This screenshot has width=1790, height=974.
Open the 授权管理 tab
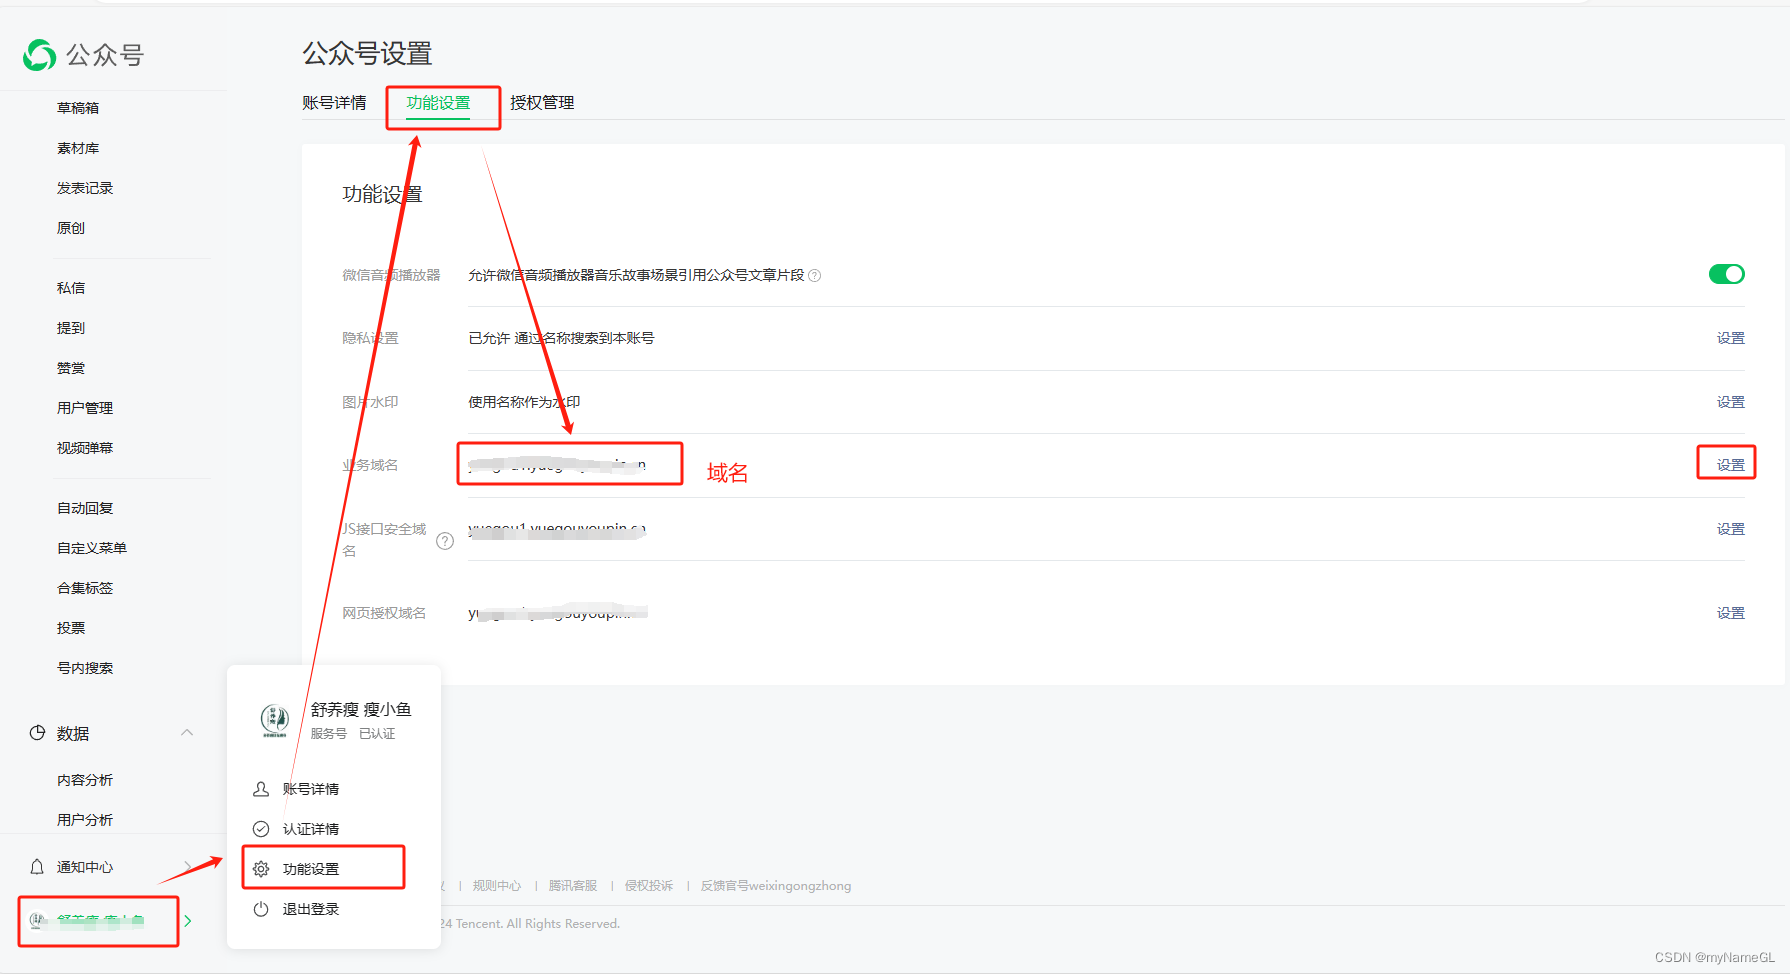coord(542,103)
